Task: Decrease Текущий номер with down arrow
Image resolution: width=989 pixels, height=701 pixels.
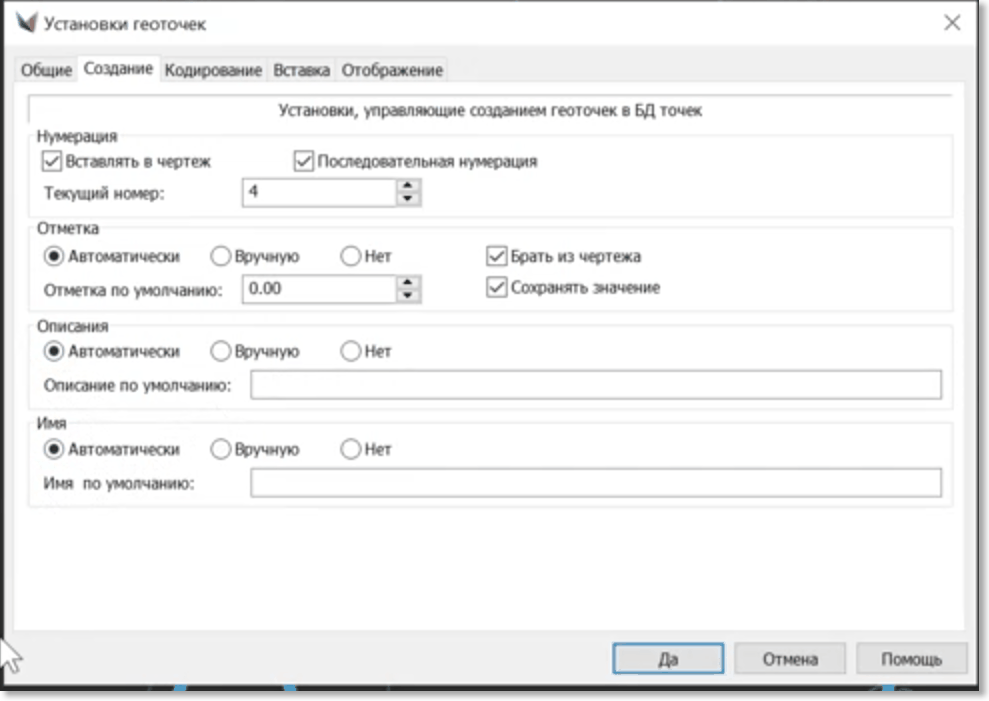Action: 406,198
